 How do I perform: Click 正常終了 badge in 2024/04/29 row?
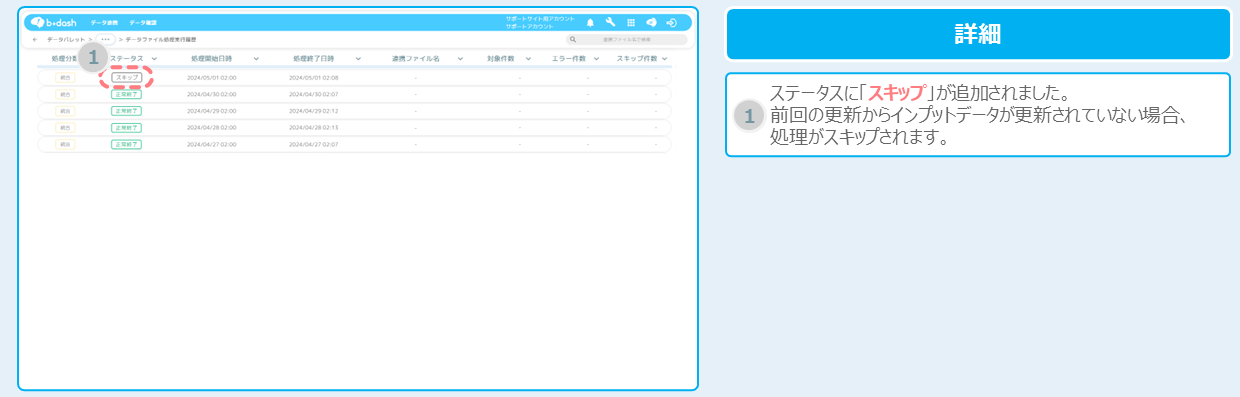coord(126,111)
